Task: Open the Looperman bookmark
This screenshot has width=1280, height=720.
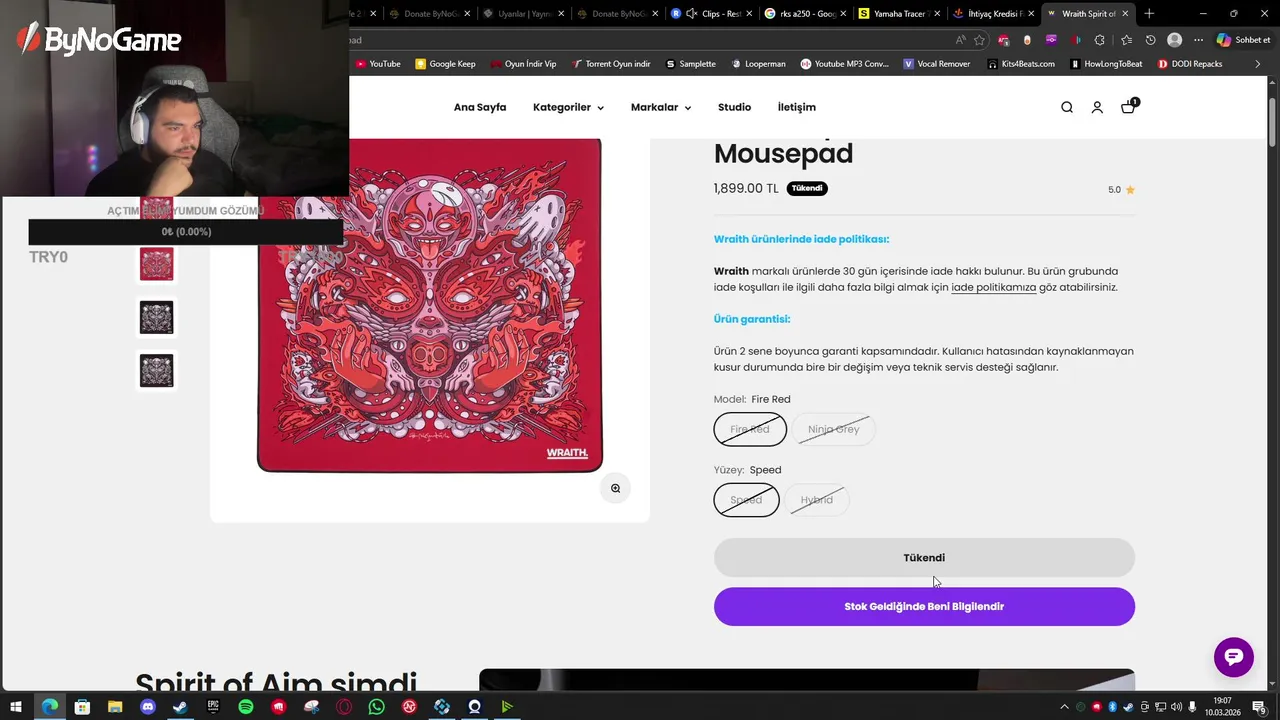Action: pos(758,64)
